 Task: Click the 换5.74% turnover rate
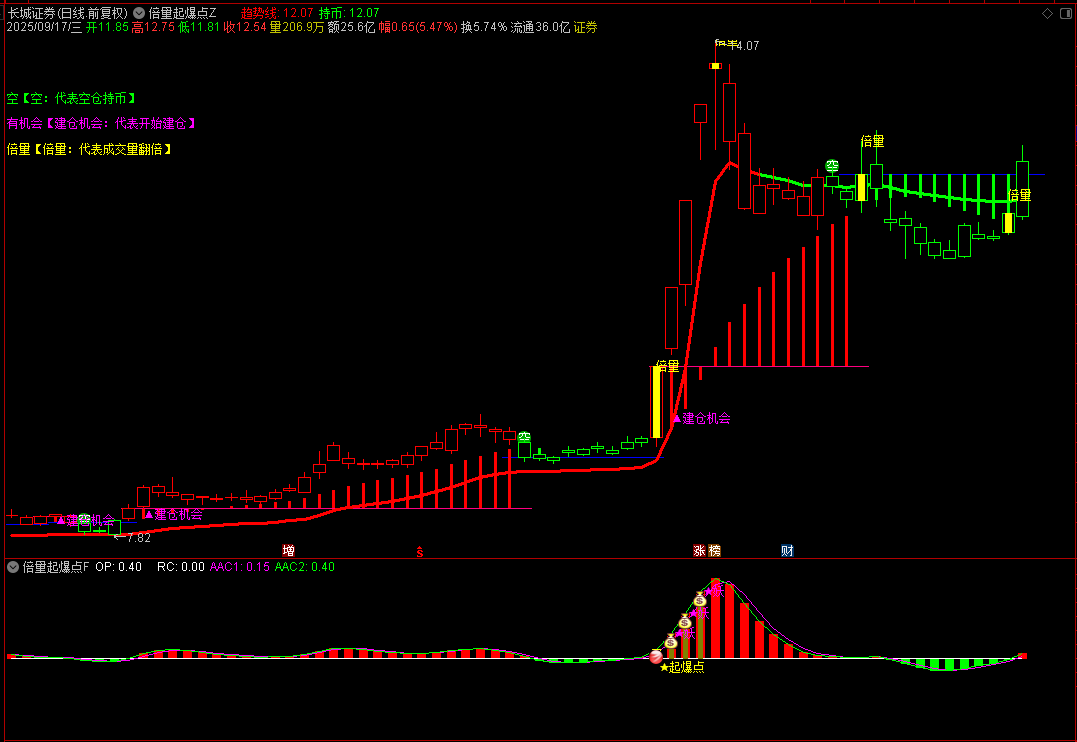(484, 27)
